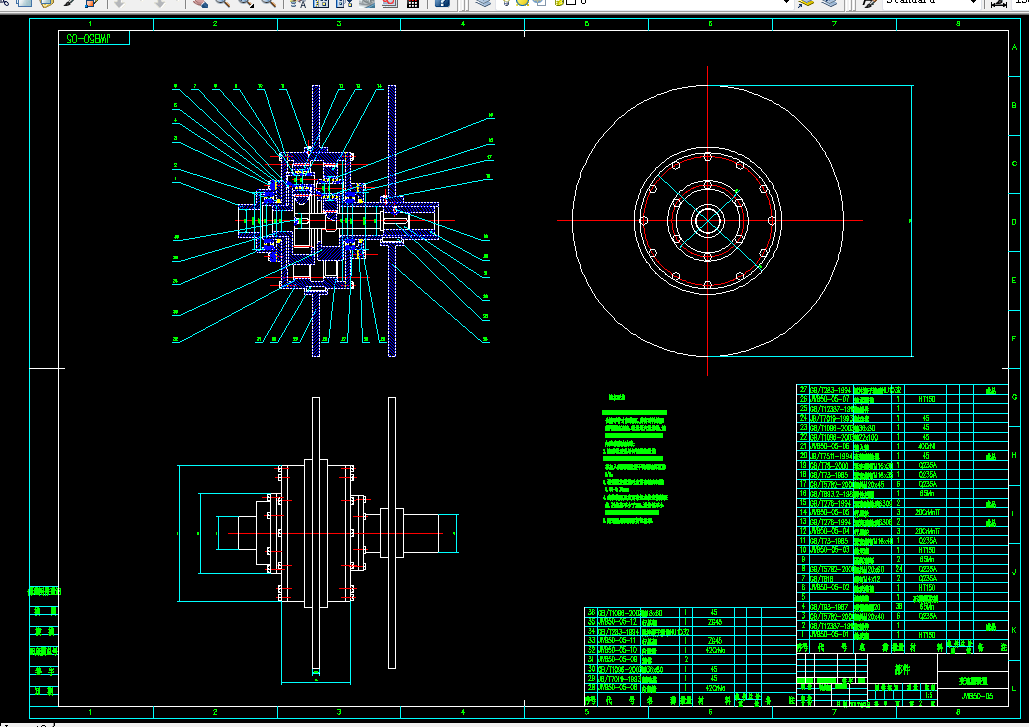This screenshot has height=727, width=1029.
Task: Toggle freeze/thaw sun icon for layer 0
Action: [522, 3]
